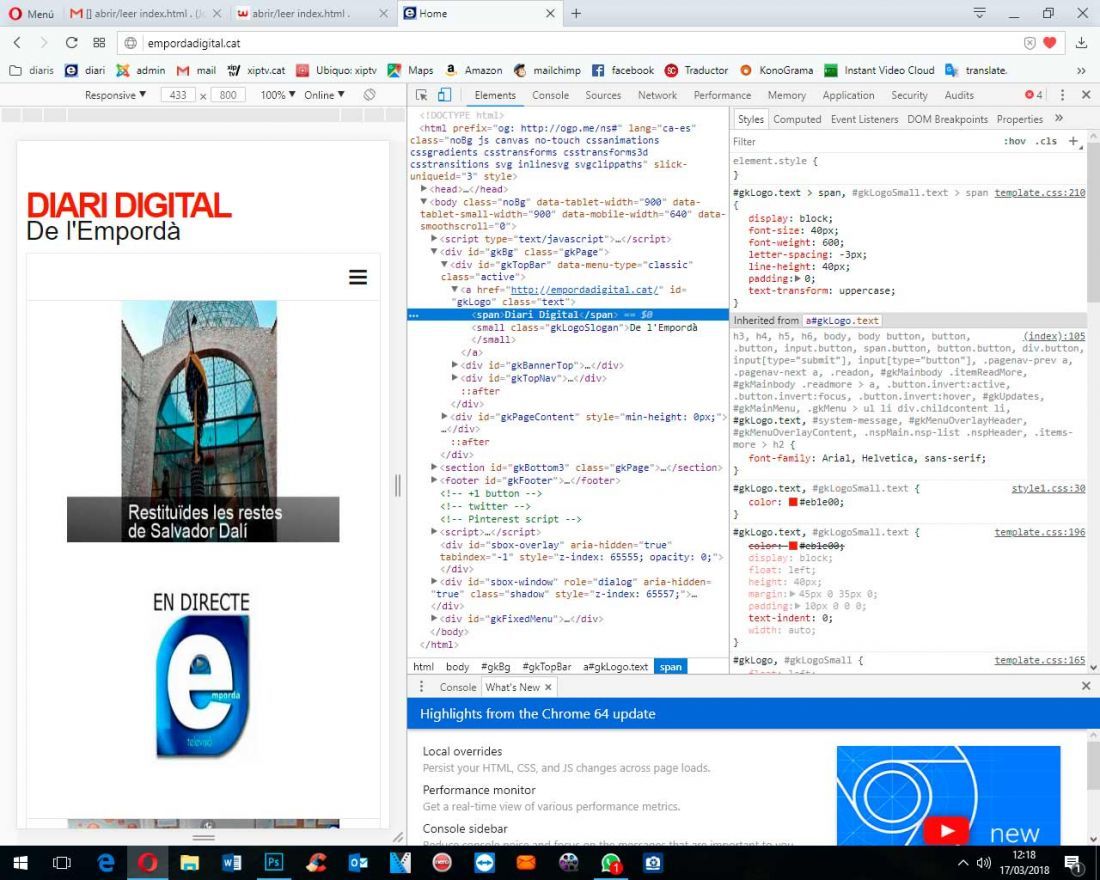Screen dimensions: 1100x880
Task: Click the Styles Filter input field
Action: pos(863,141)
